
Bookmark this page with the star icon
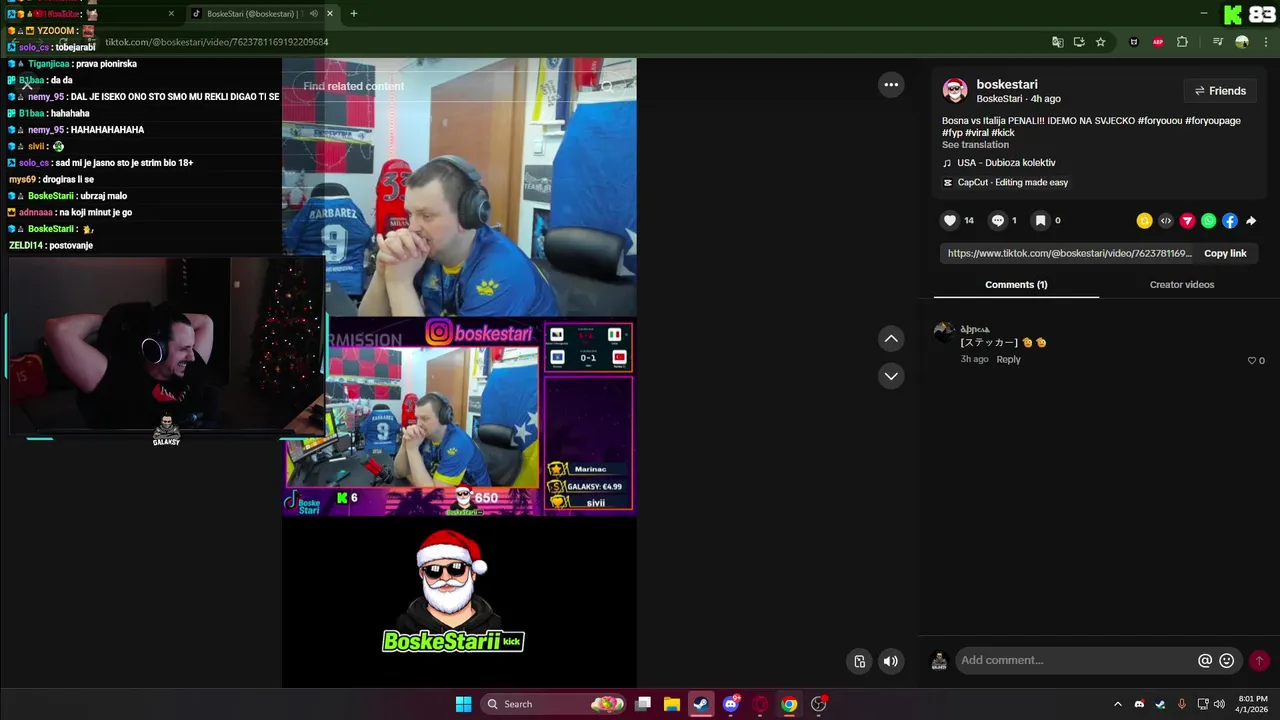(x=1101, y=42)
